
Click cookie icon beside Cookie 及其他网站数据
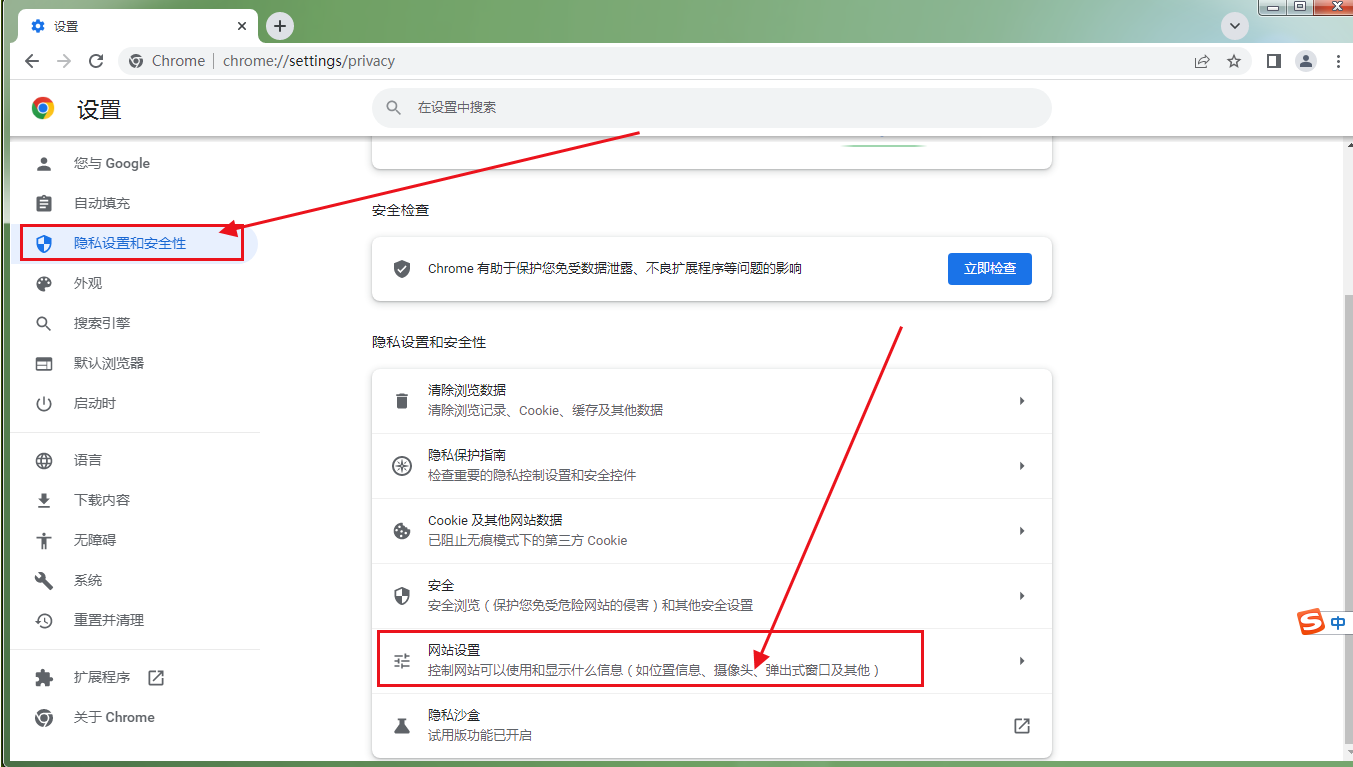pyautogui.click(x=402, y=531)
